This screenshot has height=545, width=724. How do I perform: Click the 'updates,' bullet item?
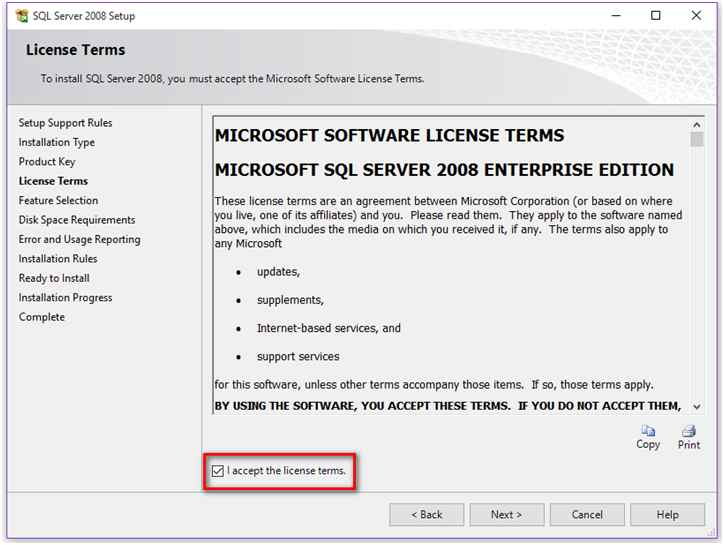click(x=278, y=272)
